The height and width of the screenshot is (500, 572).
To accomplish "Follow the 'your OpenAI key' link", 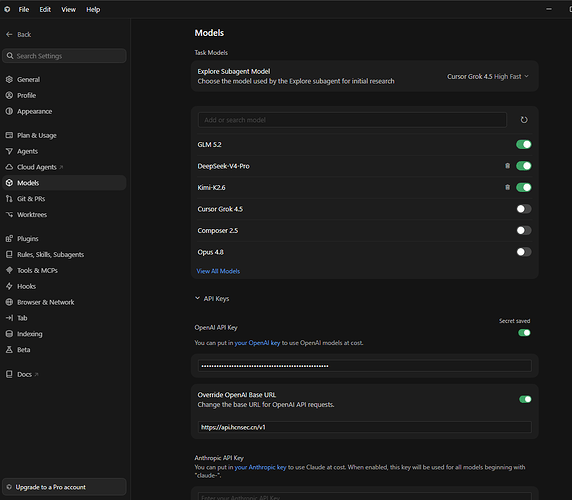I will point(257,343).
